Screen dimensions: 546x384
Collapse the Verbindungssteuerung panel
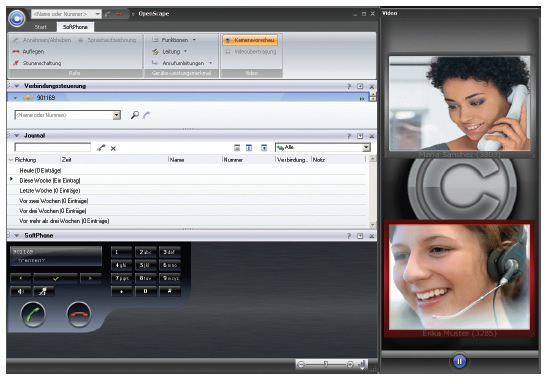tap(16, 86)
